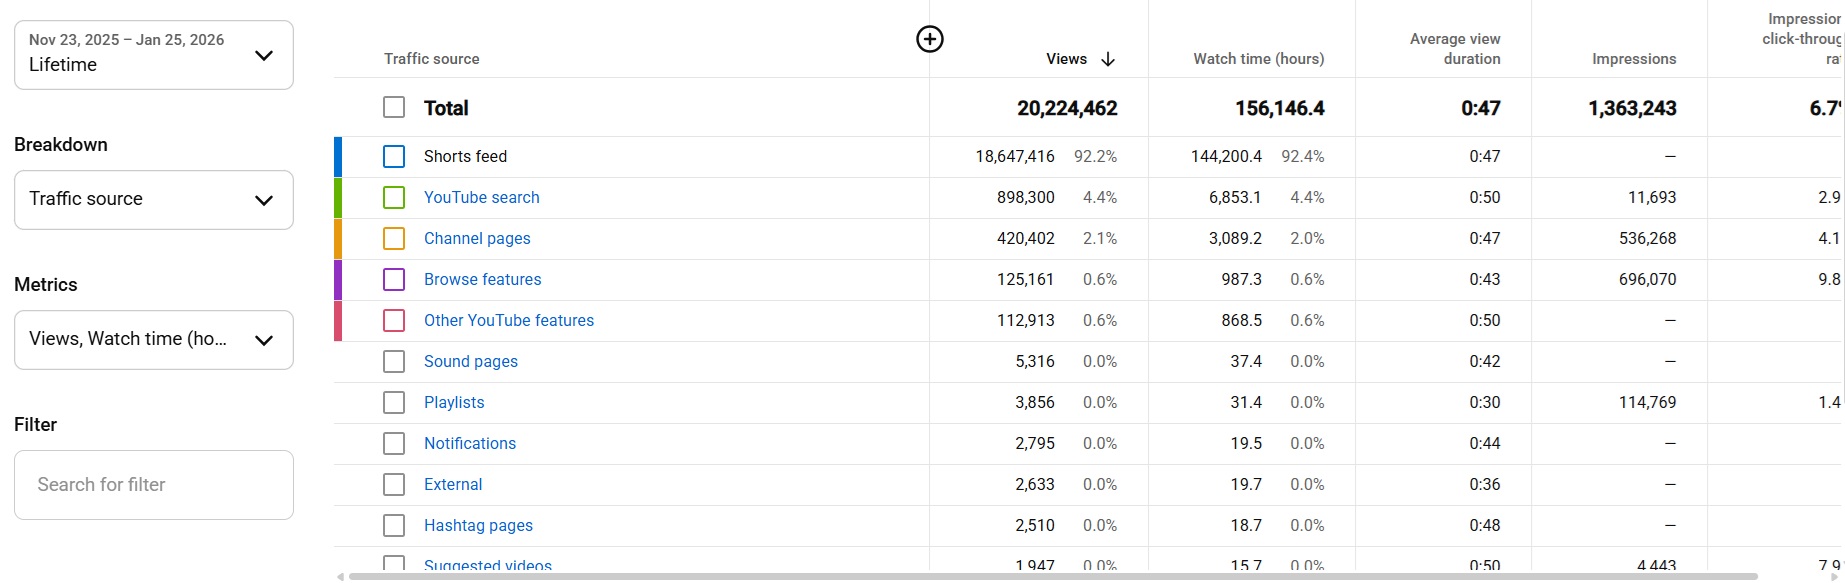Open the Notifications traffic source link
This screenshot has height=583, width=1845.
click(469, 444)
